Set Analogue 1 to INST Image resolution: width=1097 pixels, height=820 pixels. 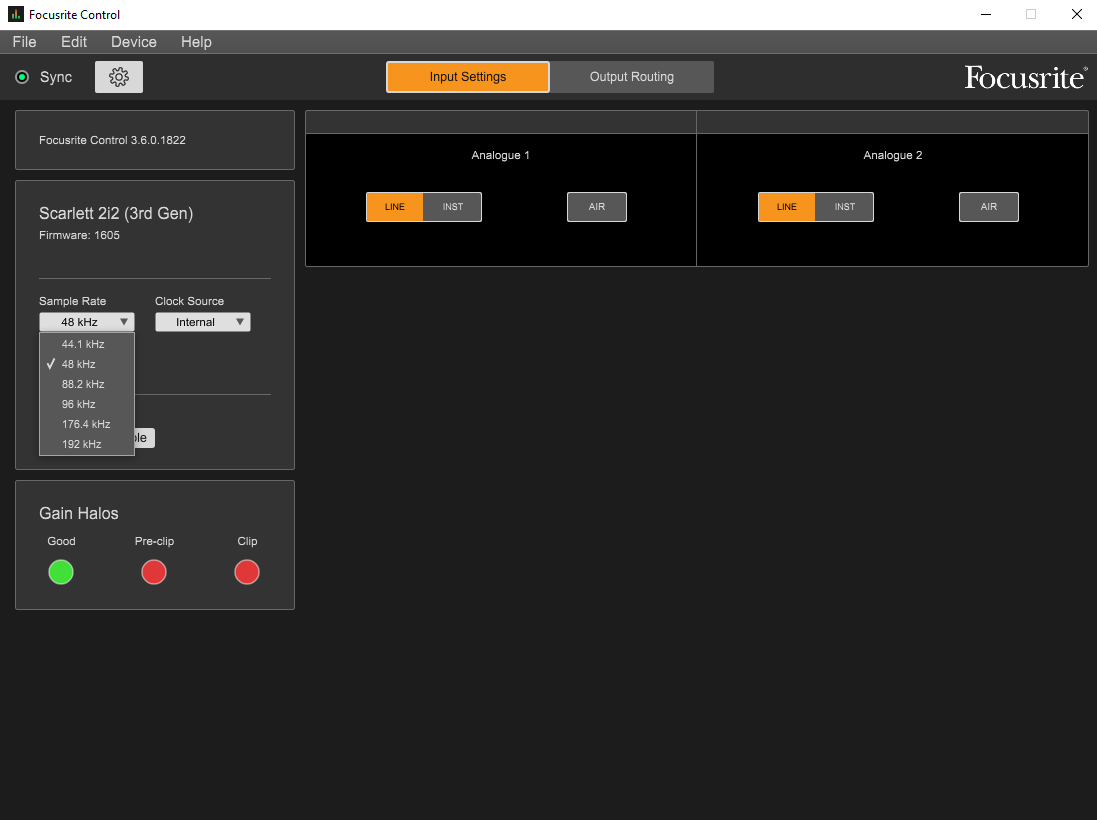(453, 207)
